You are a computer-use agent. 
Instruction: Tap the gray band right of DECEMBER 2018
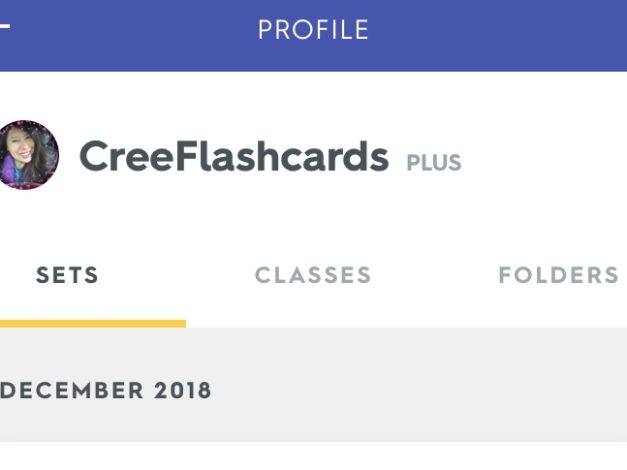point(420,390)
